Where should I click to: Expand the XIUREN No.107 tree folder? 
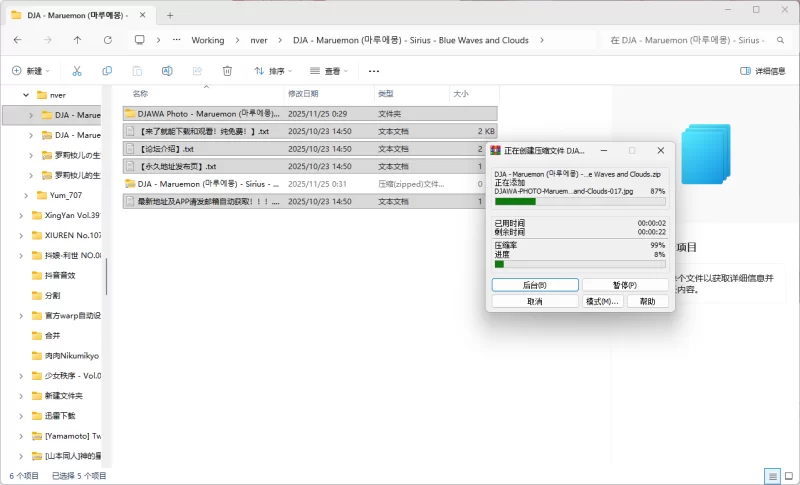[21, 235]
